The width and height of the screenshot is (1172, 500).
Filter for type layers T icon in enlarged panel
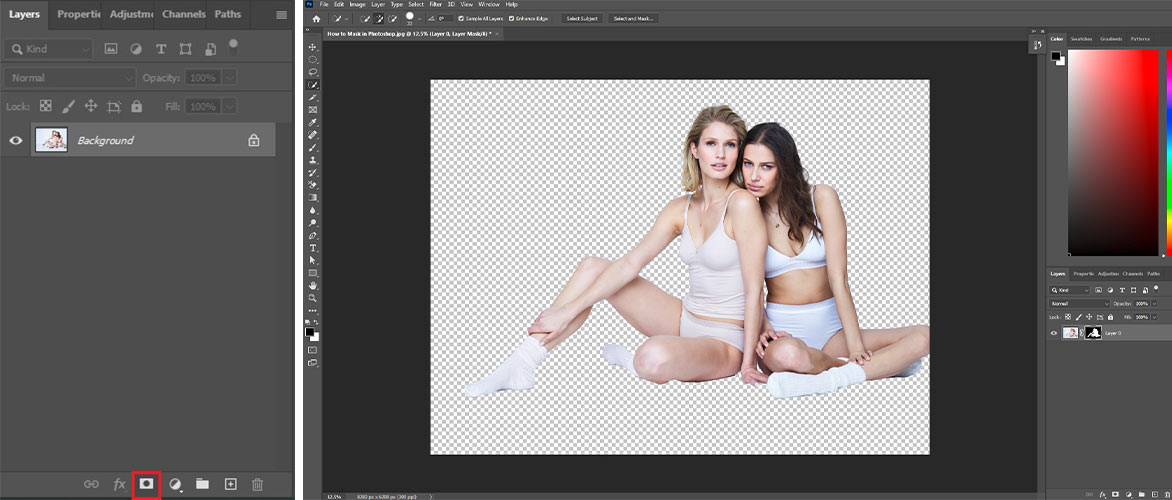(x=161, y=49)
